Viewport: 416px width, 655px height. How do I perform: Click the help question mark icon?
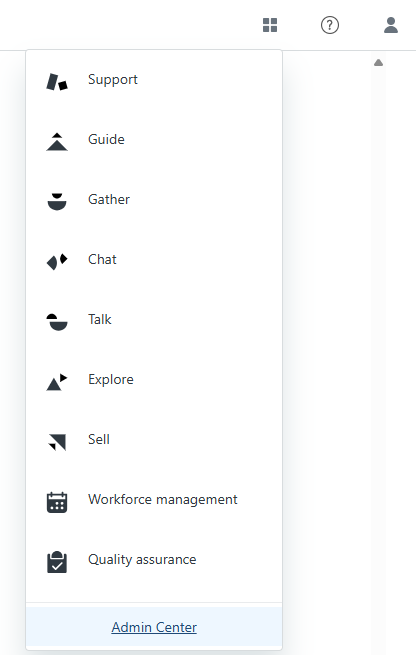click(x=330, y=25)
